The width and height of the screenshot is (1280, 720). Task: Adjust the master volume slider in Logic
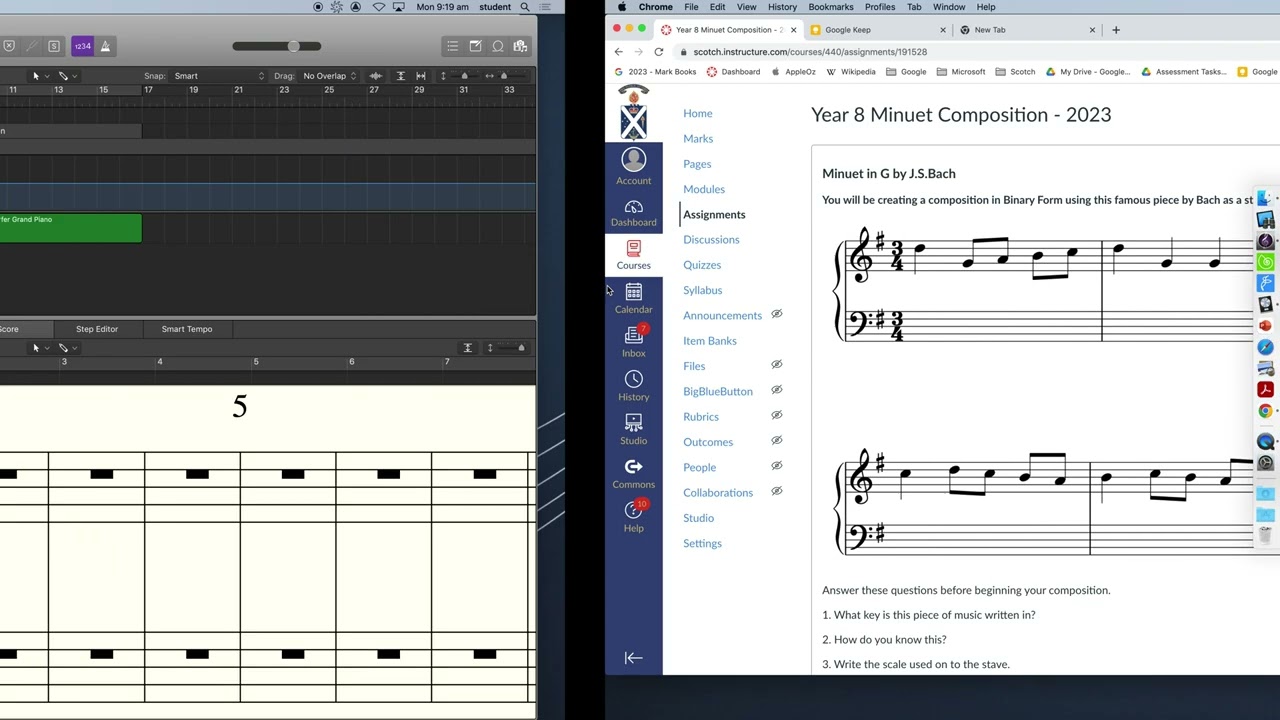point(277,46)
